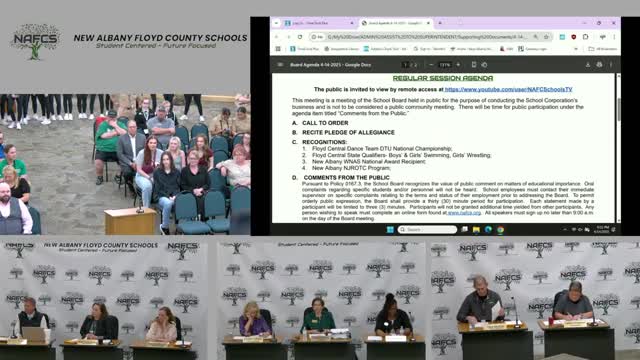Open PDF viewer more actions menu
Screen dimensions: 640x360
611,64
